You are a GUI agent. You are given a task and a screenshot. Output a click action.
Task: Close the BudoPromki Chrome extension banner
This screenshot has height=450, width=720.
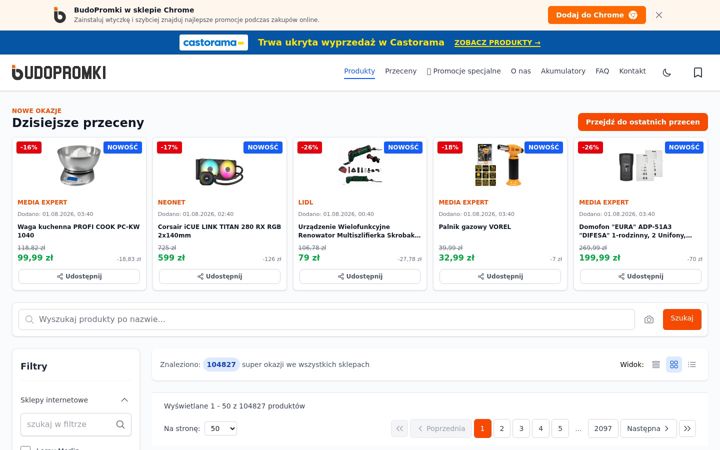pos(659,15)
